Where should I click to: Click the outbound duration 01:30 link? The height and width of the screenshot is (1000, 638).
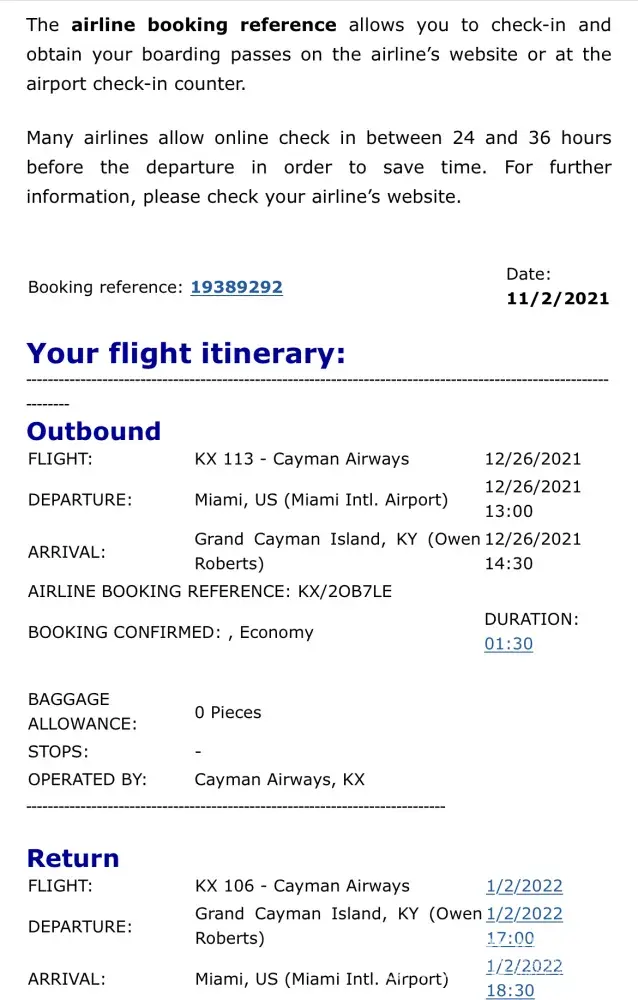(508, 644)
